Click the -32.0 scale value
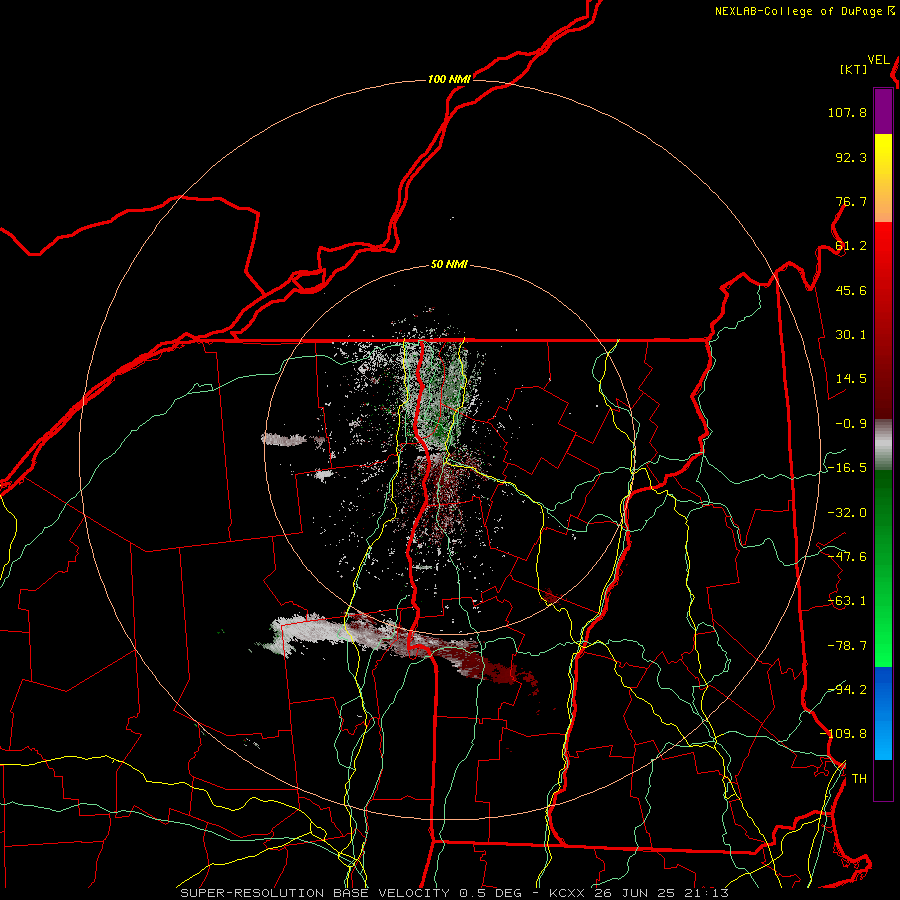The height and width of the screenshot is (900, 900). 847,513
